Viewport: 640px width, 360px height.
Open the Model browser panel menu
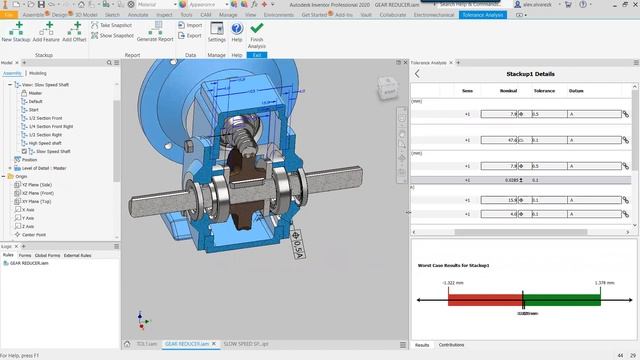(117, 62)
